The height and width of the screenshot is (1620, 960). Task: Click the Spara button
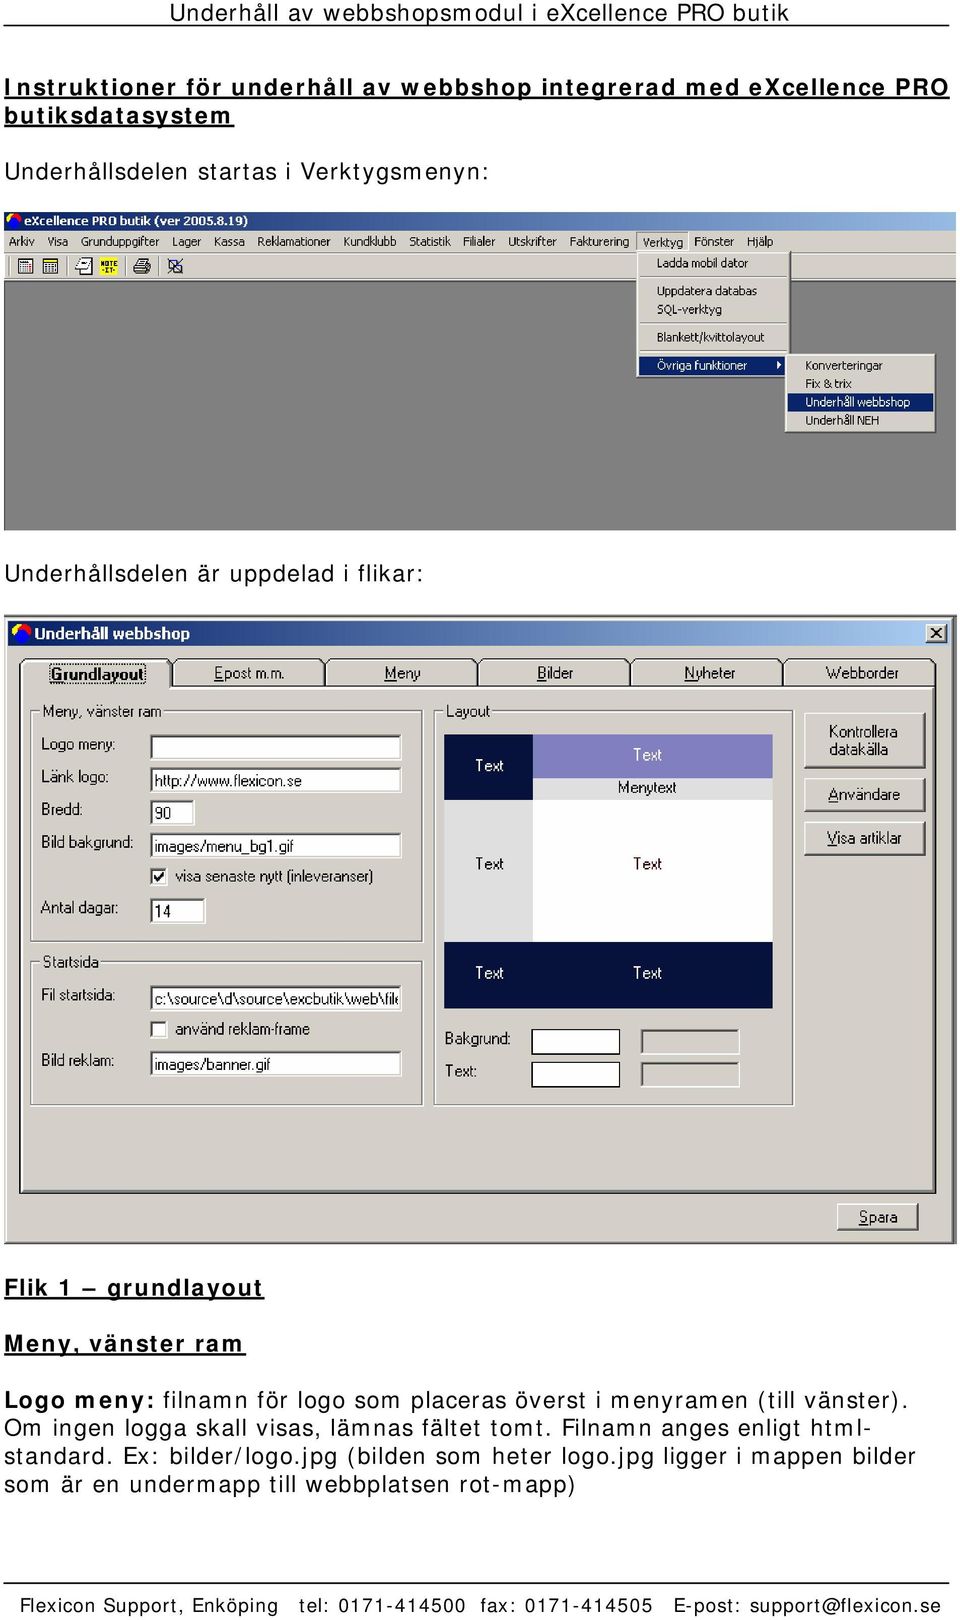[878, 1217]
